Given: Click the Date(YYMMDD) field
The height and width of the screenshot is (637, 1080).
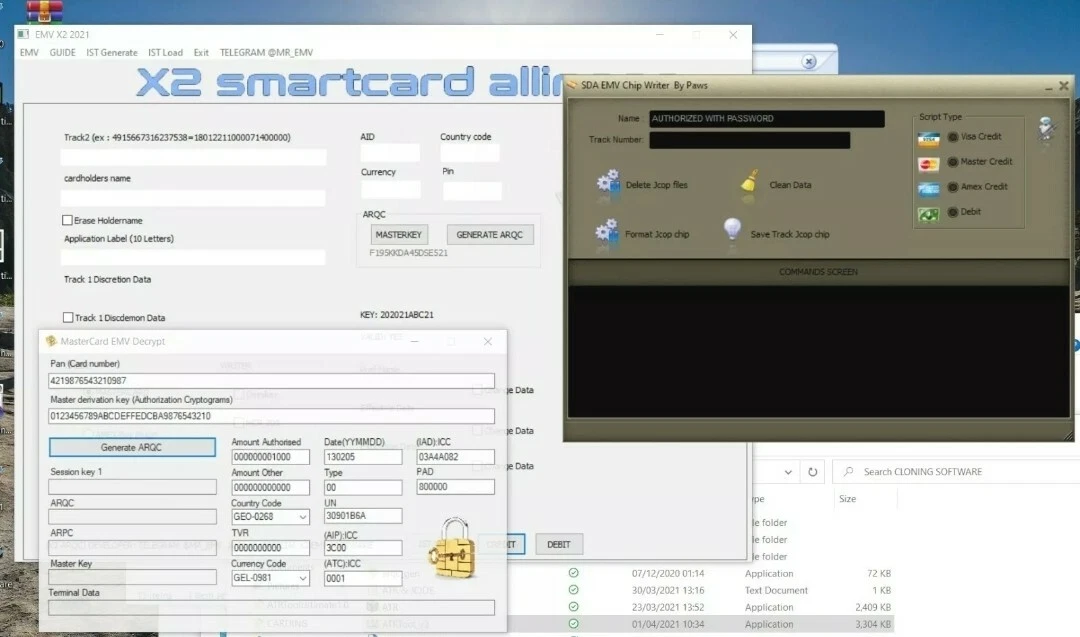Looking at the screenshot, I should (363, 457).
